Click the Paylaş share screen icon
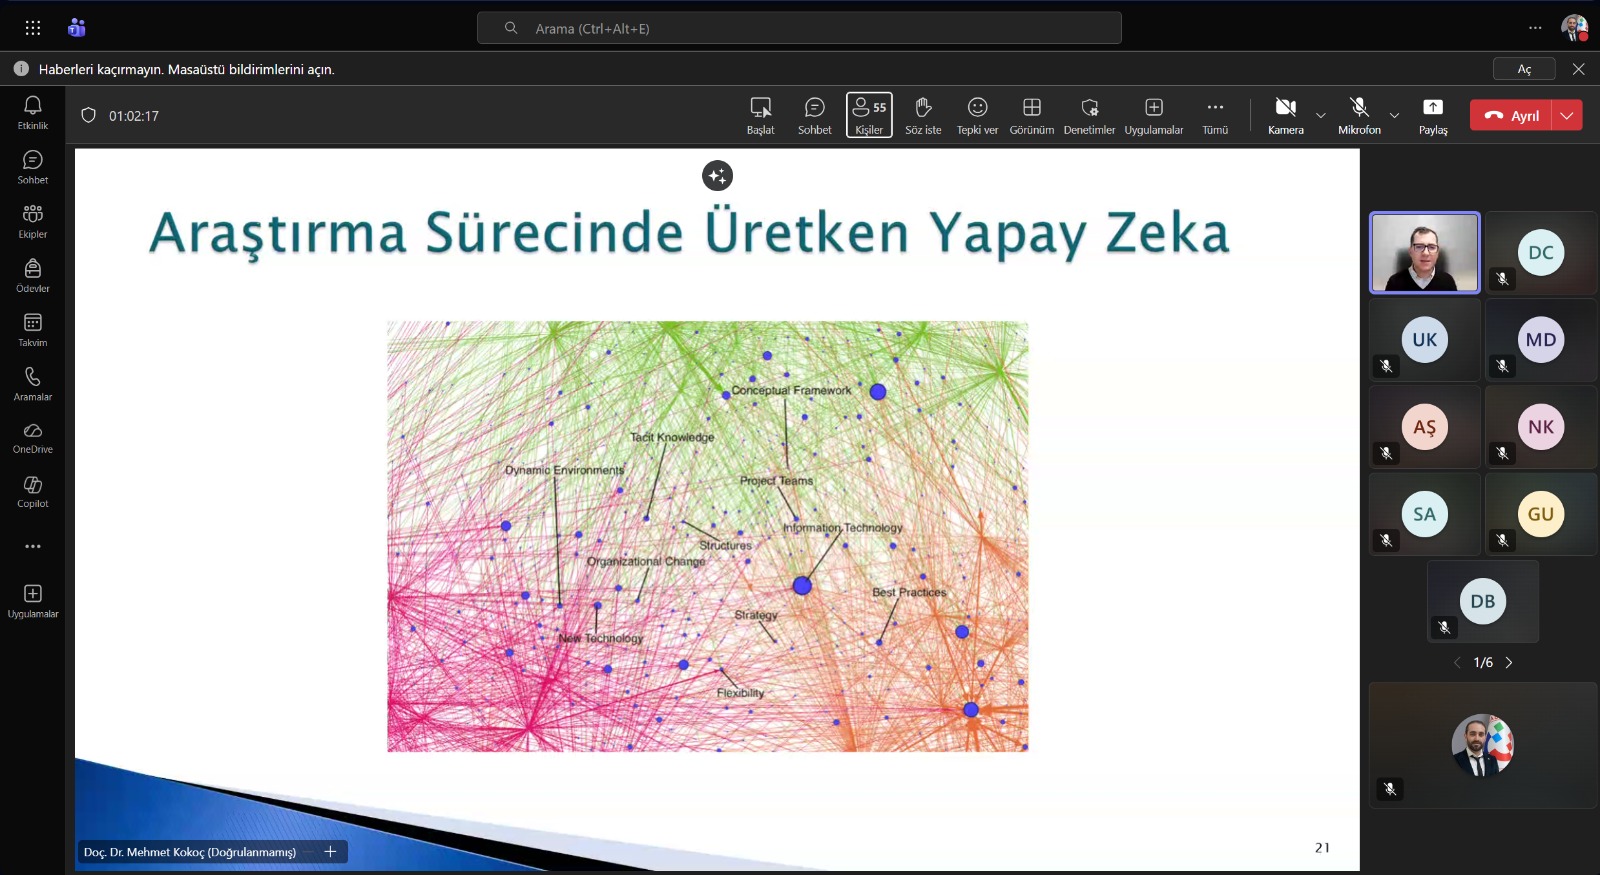 click(1433, 115)
